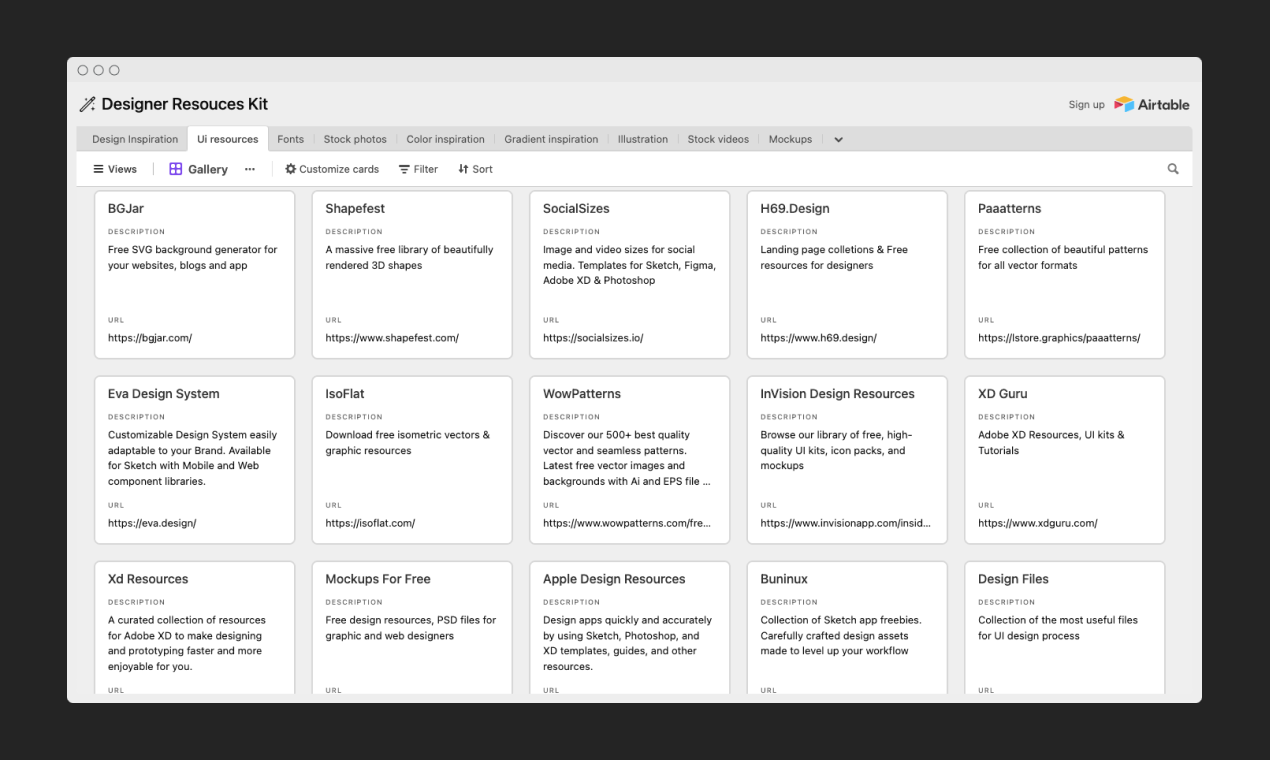Click the lstore.graphics/paaatterns URL
This screenshot has height=760, width=1270.
(1059, 338)
